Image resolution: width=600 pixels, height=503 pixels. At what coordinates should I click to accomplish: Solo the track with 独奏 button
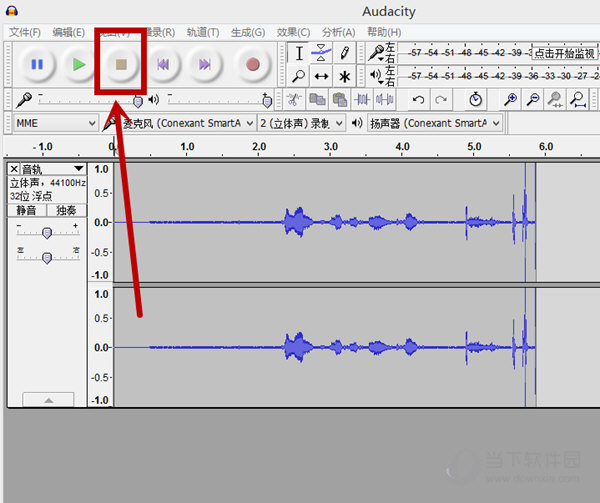point(66,210)
